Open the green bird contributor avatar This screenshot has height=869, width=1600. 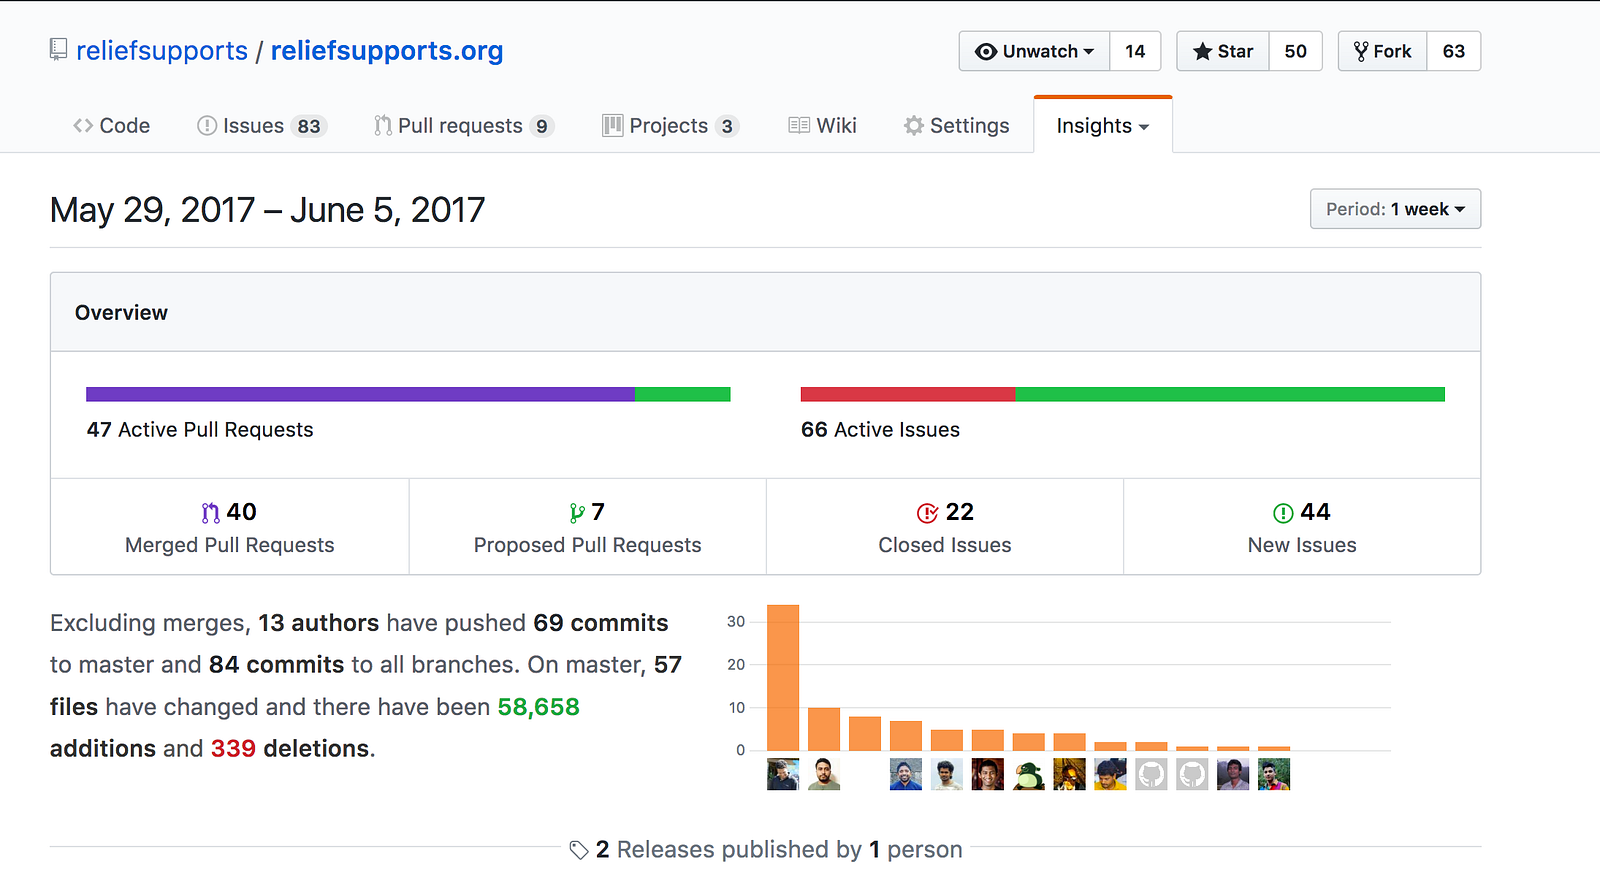coord(1029,774)
